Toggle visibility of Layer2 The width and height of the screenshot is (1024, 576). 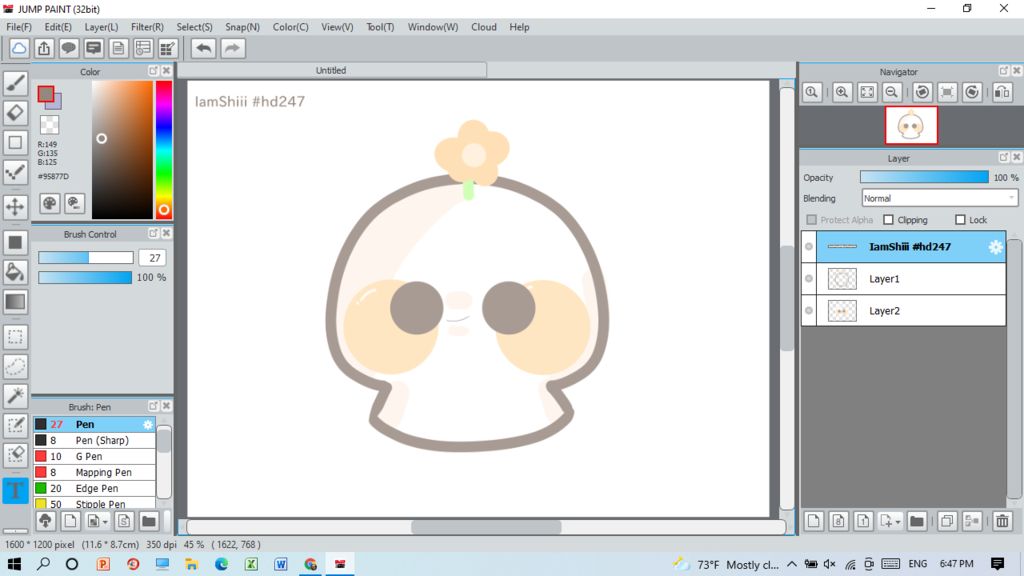pos(809,311)
